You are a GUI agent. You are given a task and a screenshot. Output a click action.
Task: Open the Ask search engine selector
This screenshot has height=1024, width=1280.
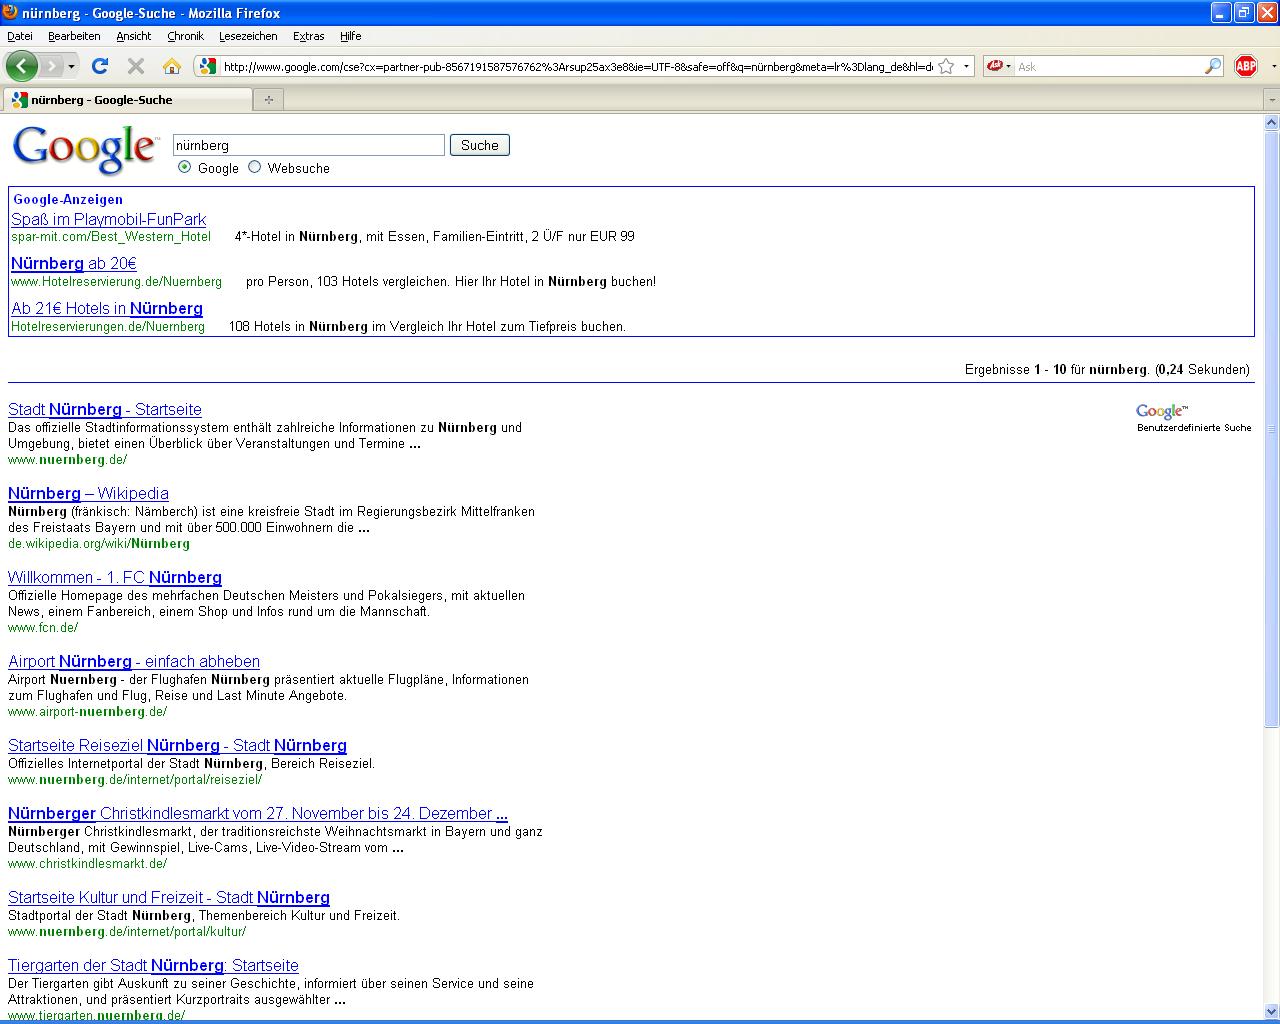(x=998, y=67)
